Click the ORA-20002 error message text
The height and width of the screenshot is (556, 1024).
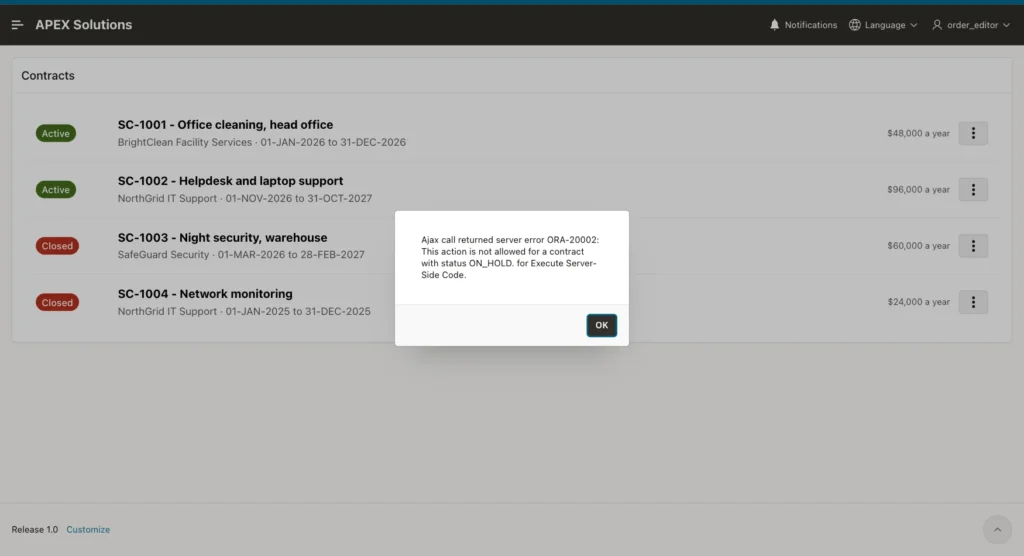pyautogui.click(x=509, y=257)
